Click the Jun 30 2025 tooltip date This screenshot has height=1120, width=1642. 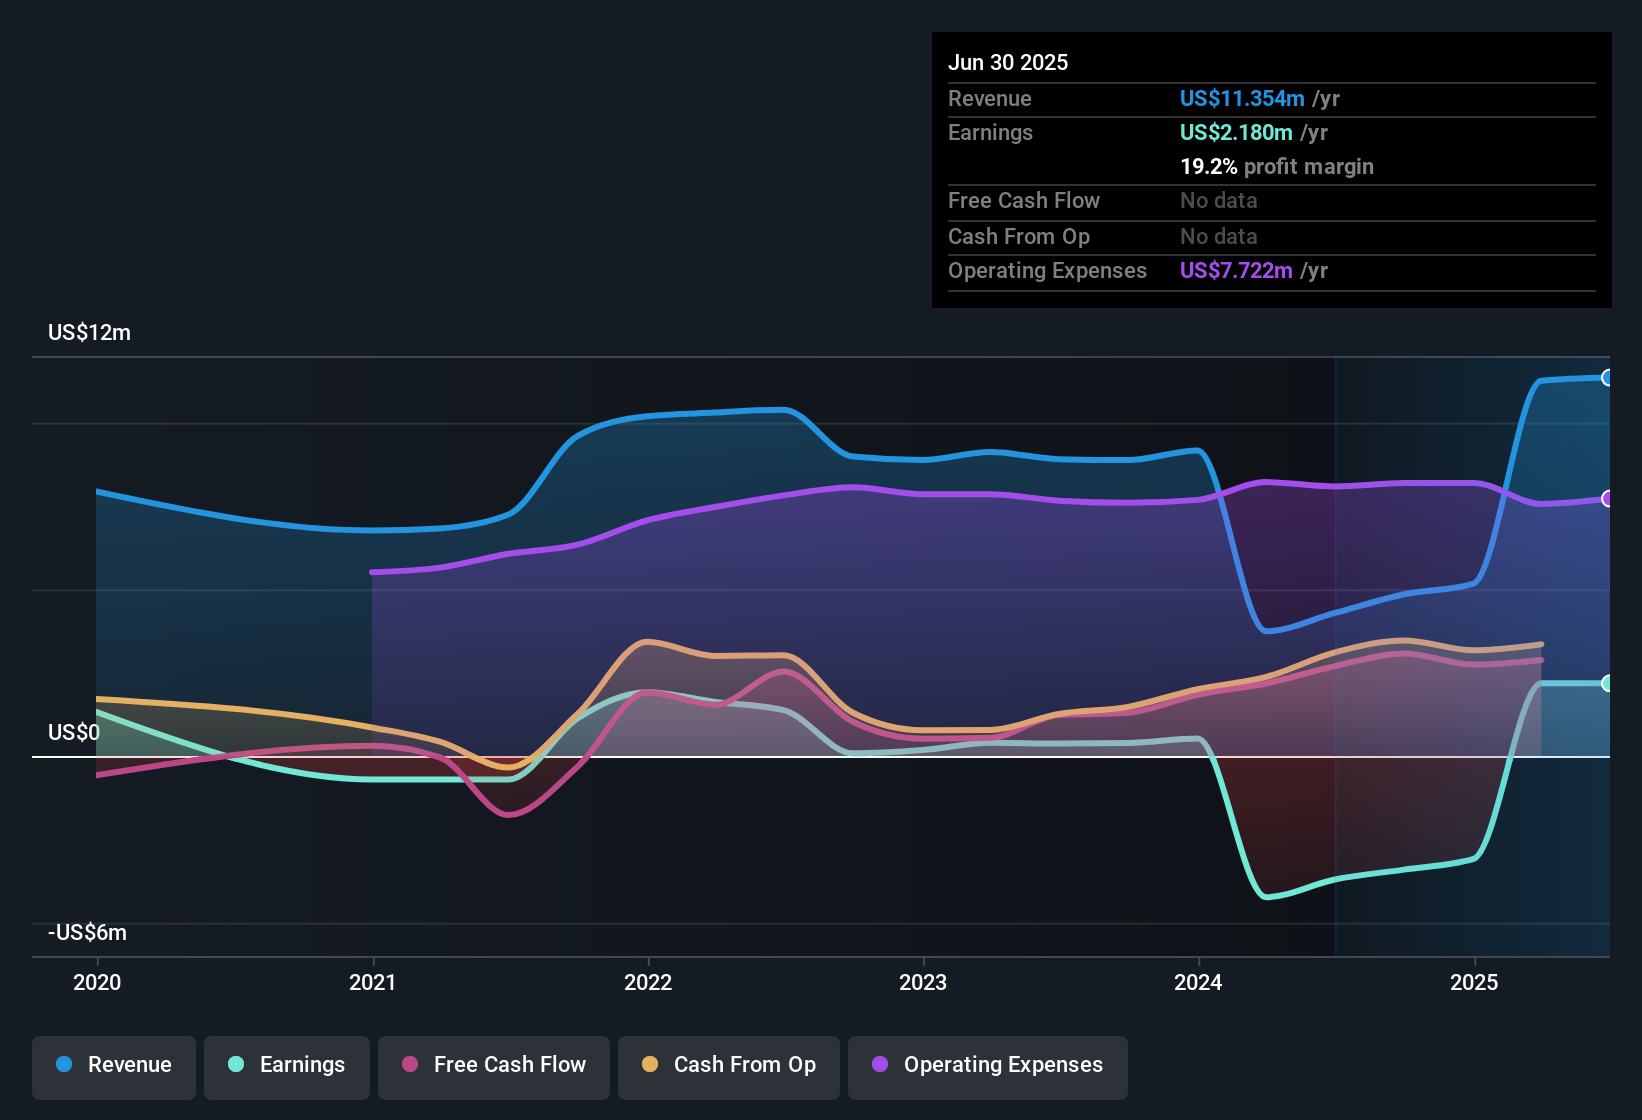pyautogui.click(x=1008, y=62)
